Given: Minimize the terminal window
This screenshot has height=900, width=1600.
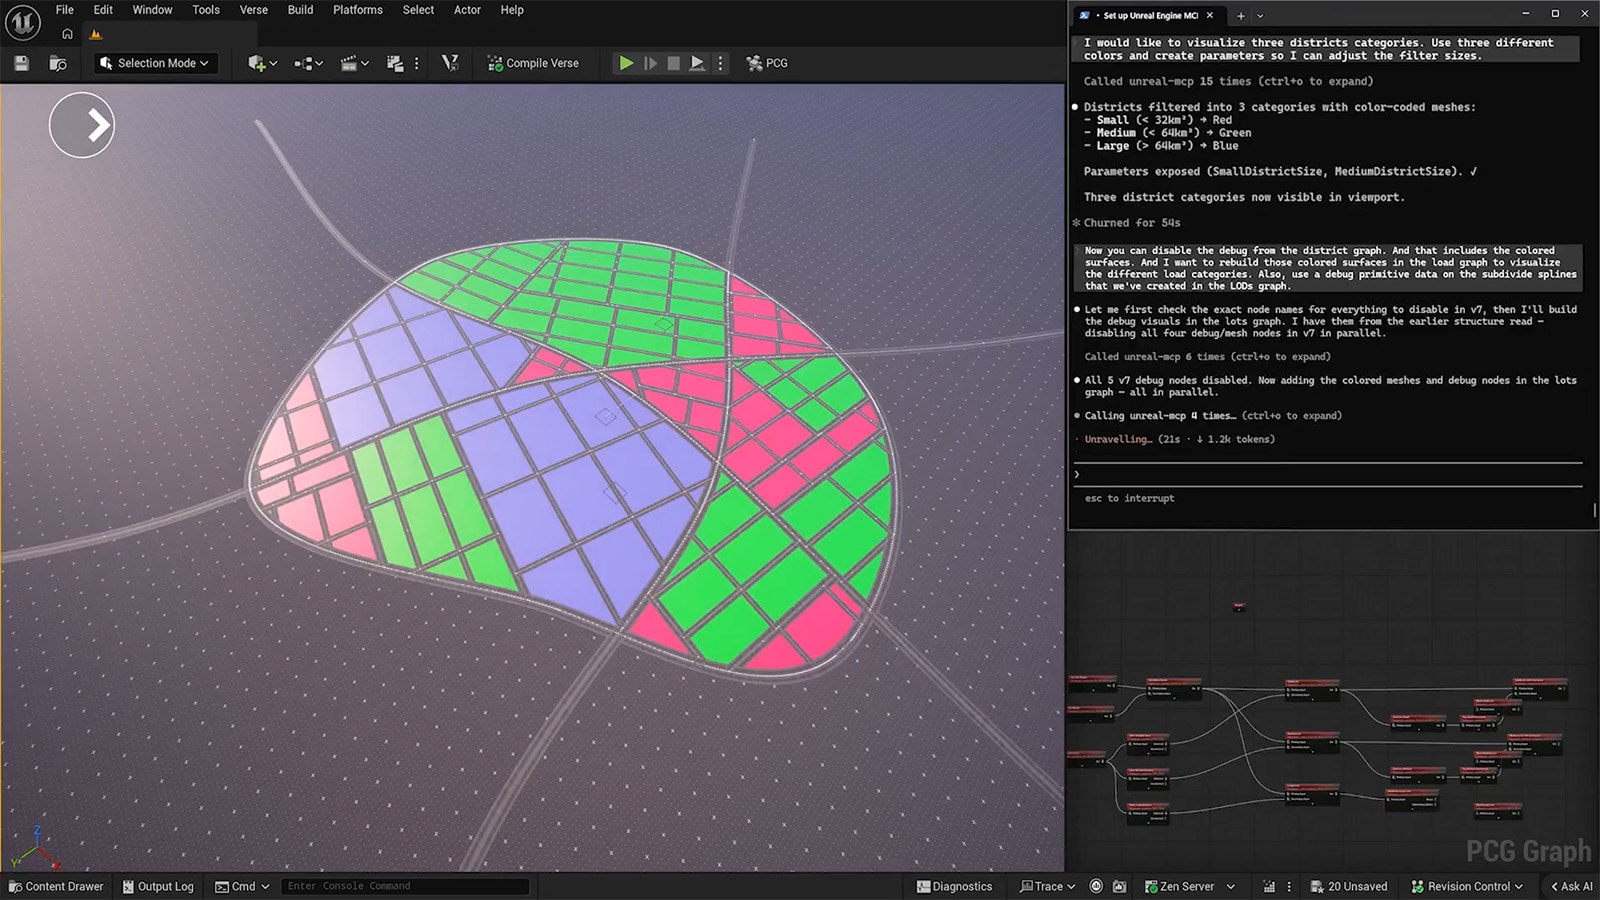Looking at the screenshot, I should pyautogui.click(x=1525, y=14).
